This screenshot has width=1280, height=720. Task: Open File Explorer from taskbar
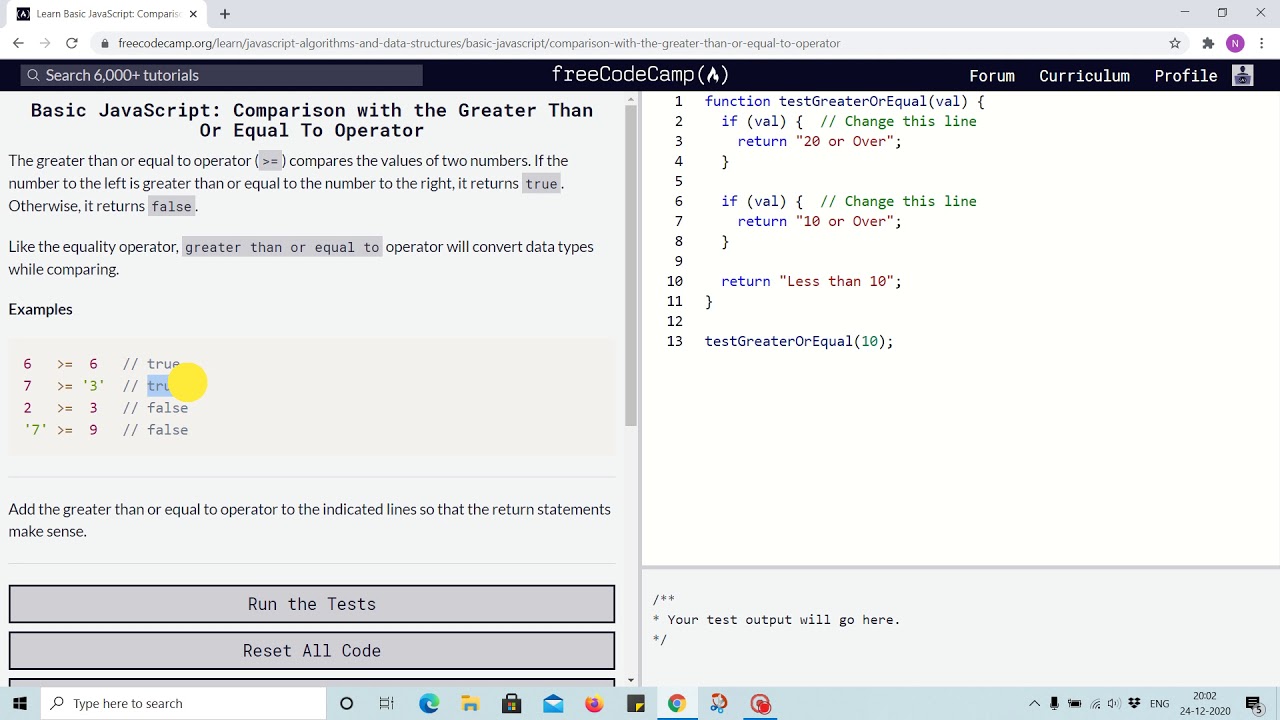tap(470, 703)
